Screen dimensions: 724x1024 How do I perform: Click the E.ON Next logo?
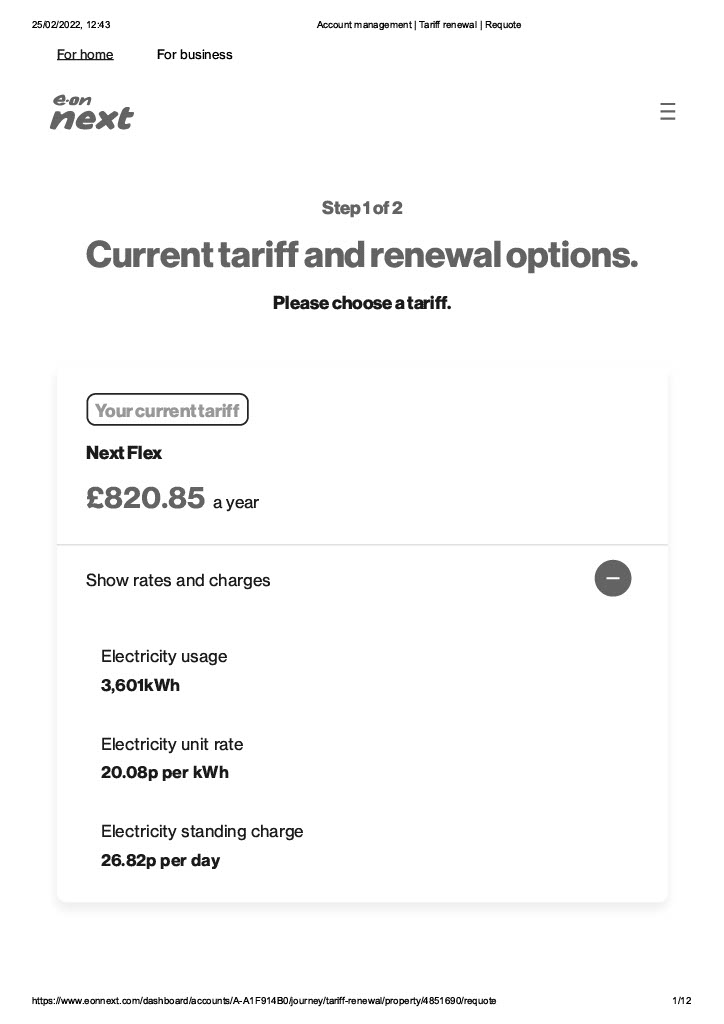point(92,112)
